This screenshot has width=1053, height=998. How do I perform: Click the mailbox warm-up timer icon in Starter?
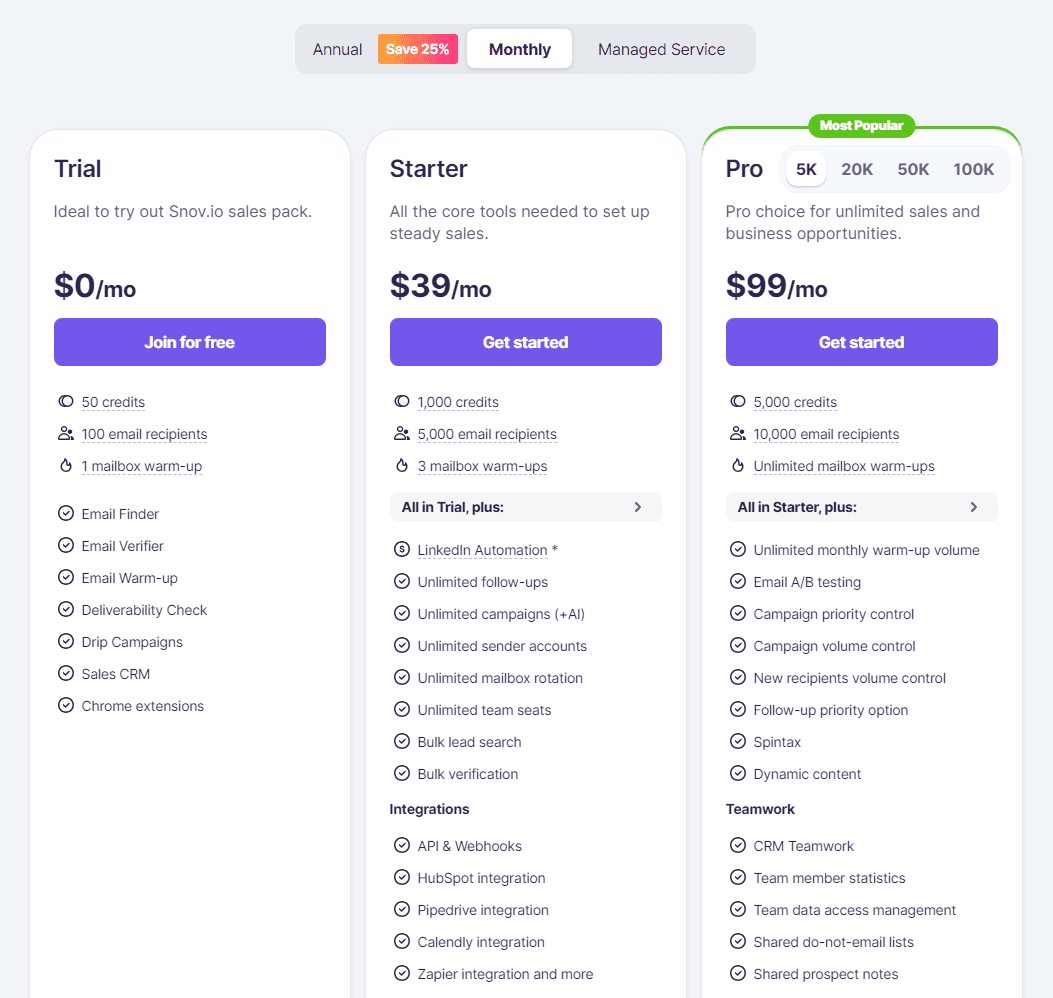click(400, 466)
